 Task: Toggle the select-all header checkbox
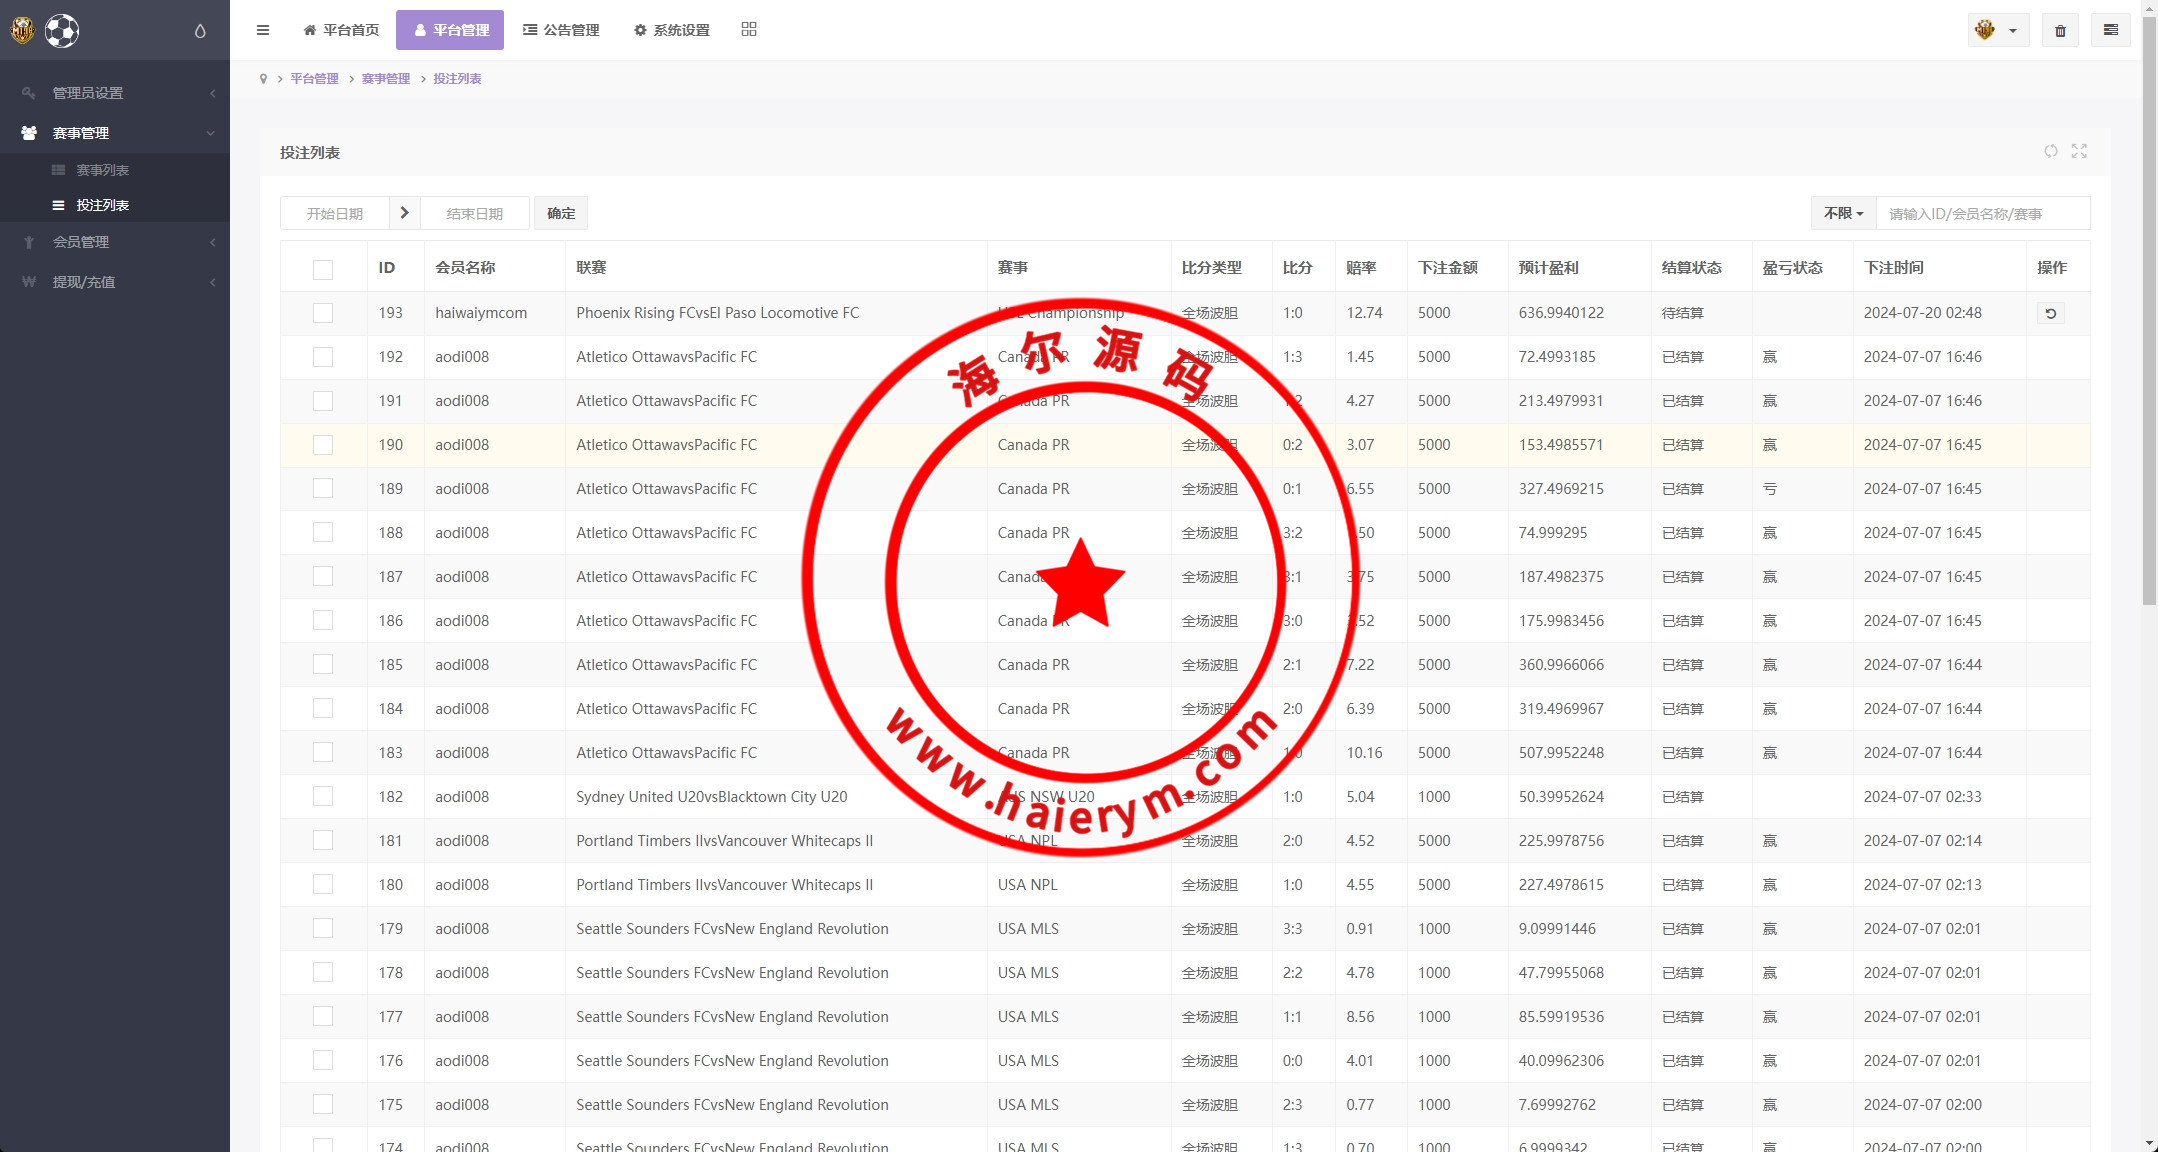click(x=322, y=269)
